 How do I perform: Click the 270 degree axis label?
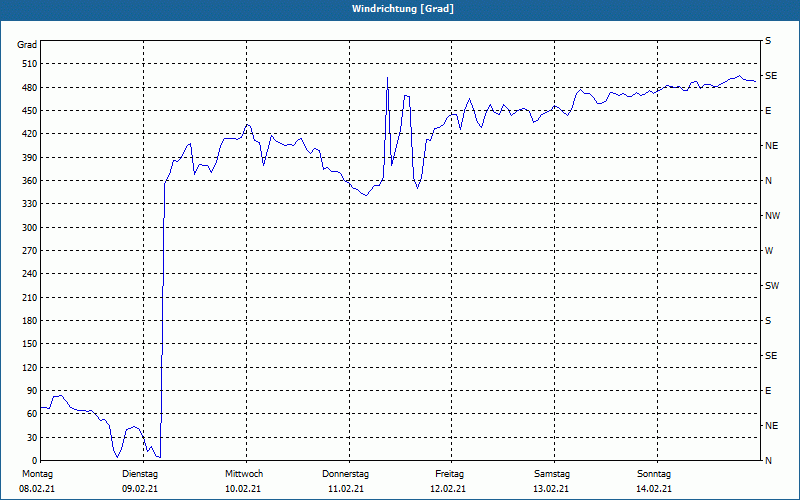pos(30,251)
